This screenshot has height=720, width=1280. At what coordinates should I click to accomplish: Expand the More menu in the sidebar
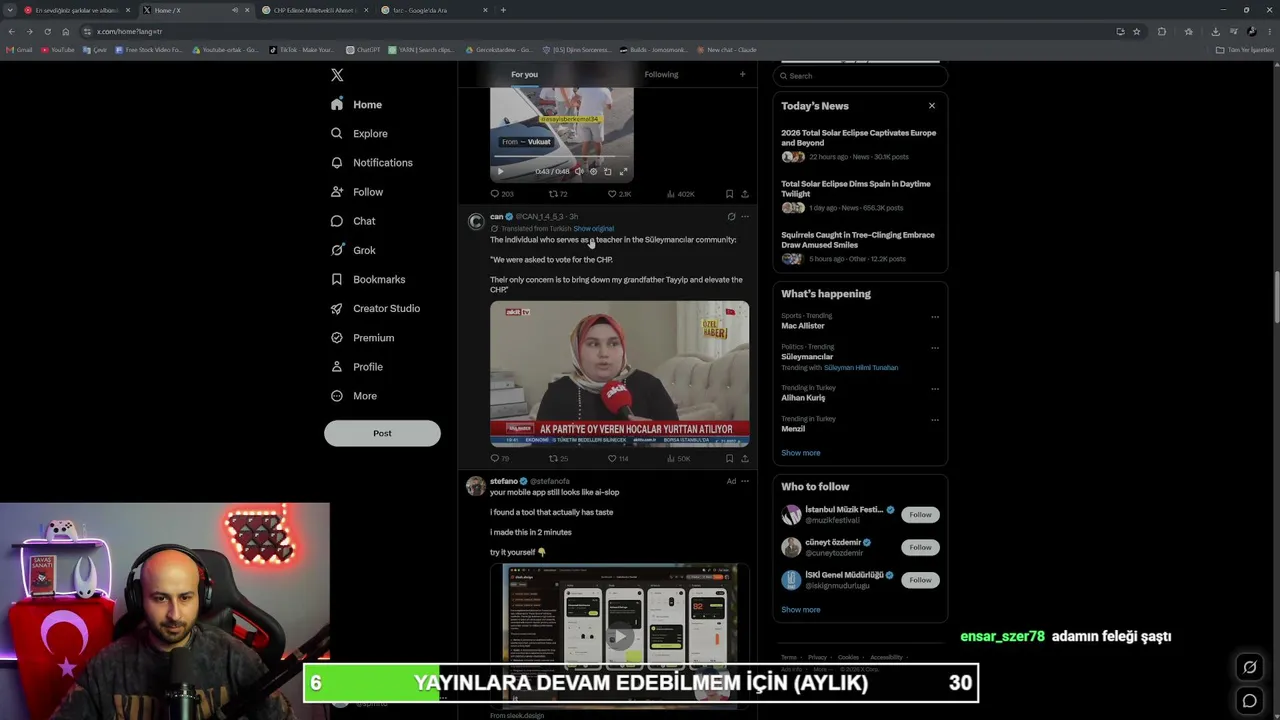[x=354, y=396]
